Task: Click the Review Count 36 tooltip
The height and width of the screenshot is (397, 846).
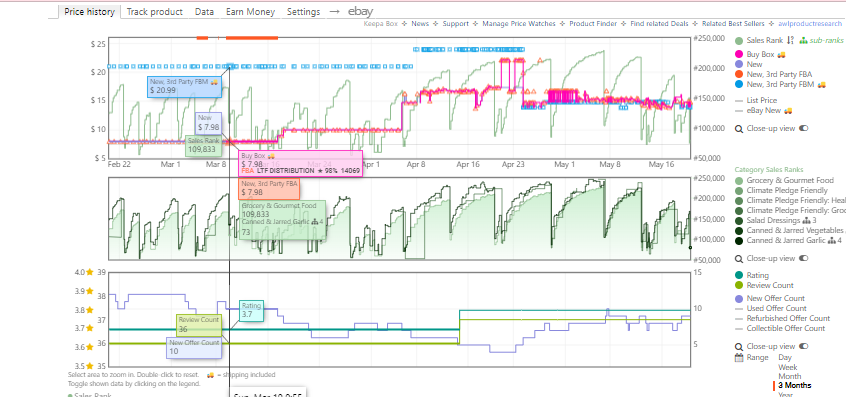Action: (199, 325)
